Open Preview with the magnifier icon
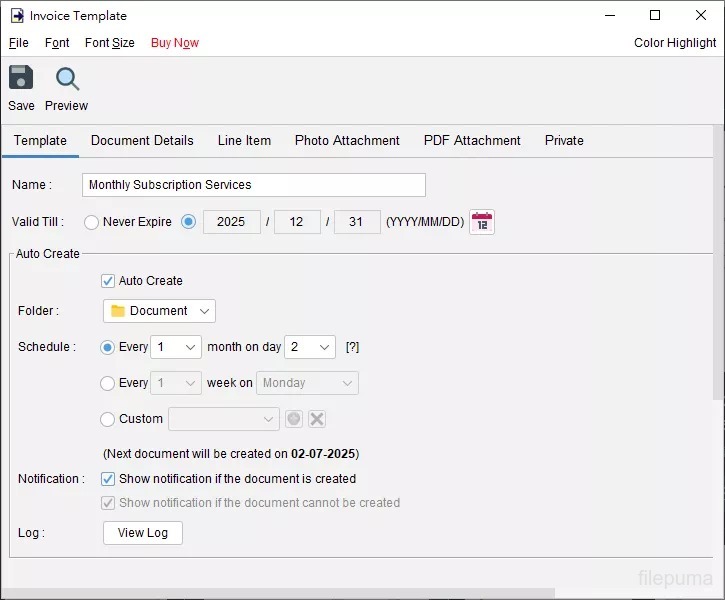 pos(67,79)
